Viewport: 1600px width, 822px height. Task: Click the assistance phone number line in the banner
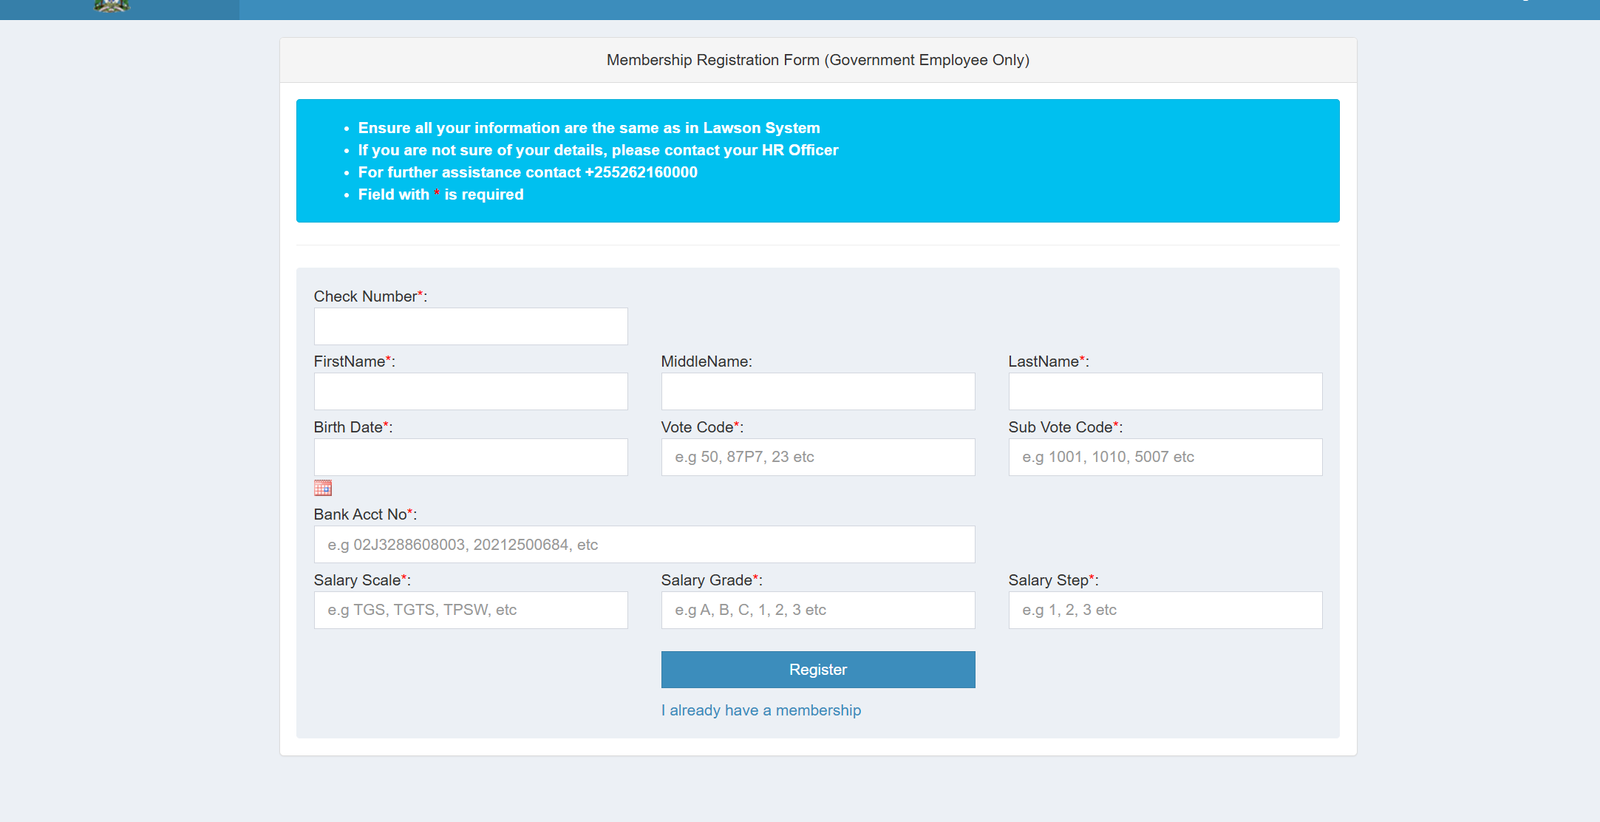pos(527,172)
